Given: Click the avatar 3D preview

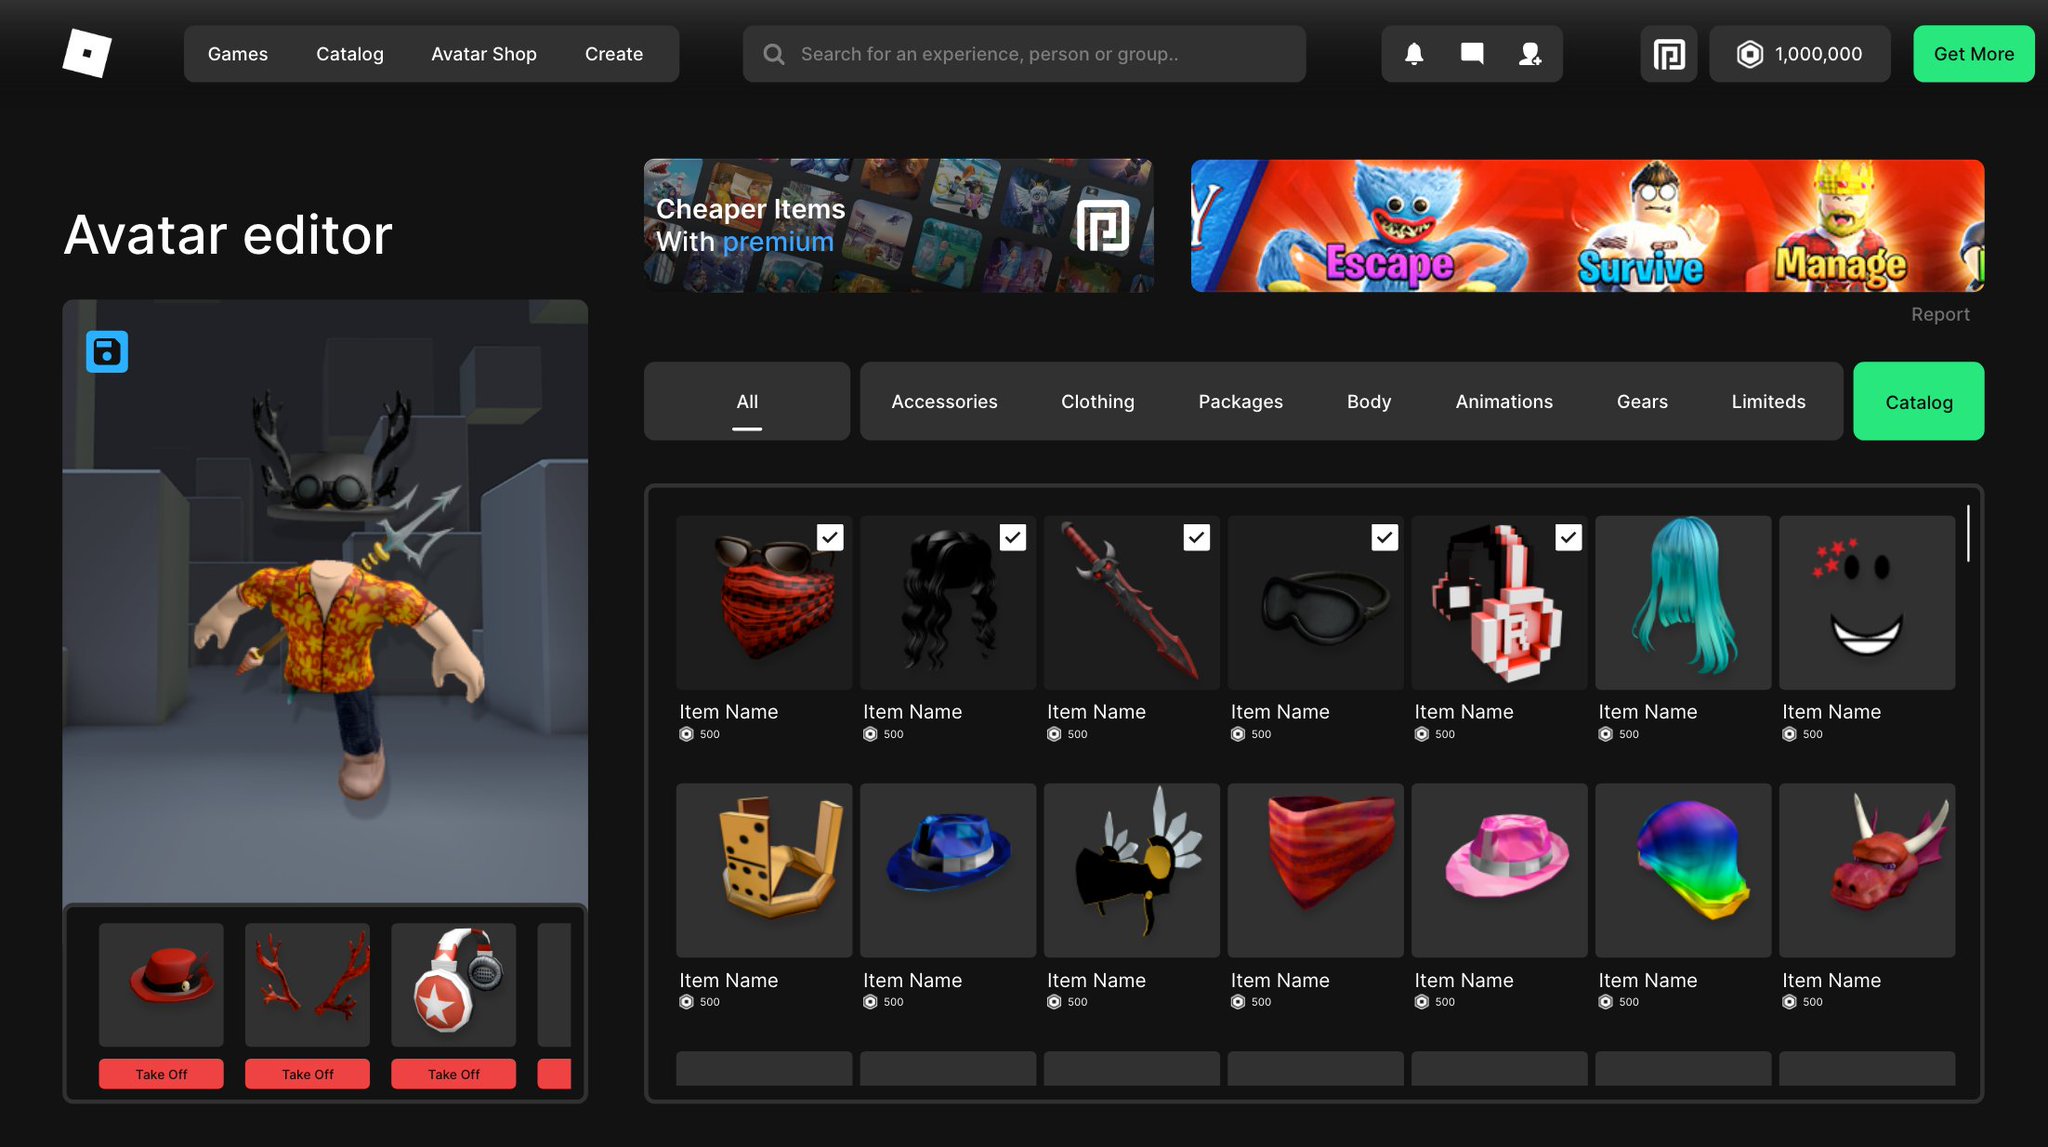Looking at the screenshot, I should (325, 602).
